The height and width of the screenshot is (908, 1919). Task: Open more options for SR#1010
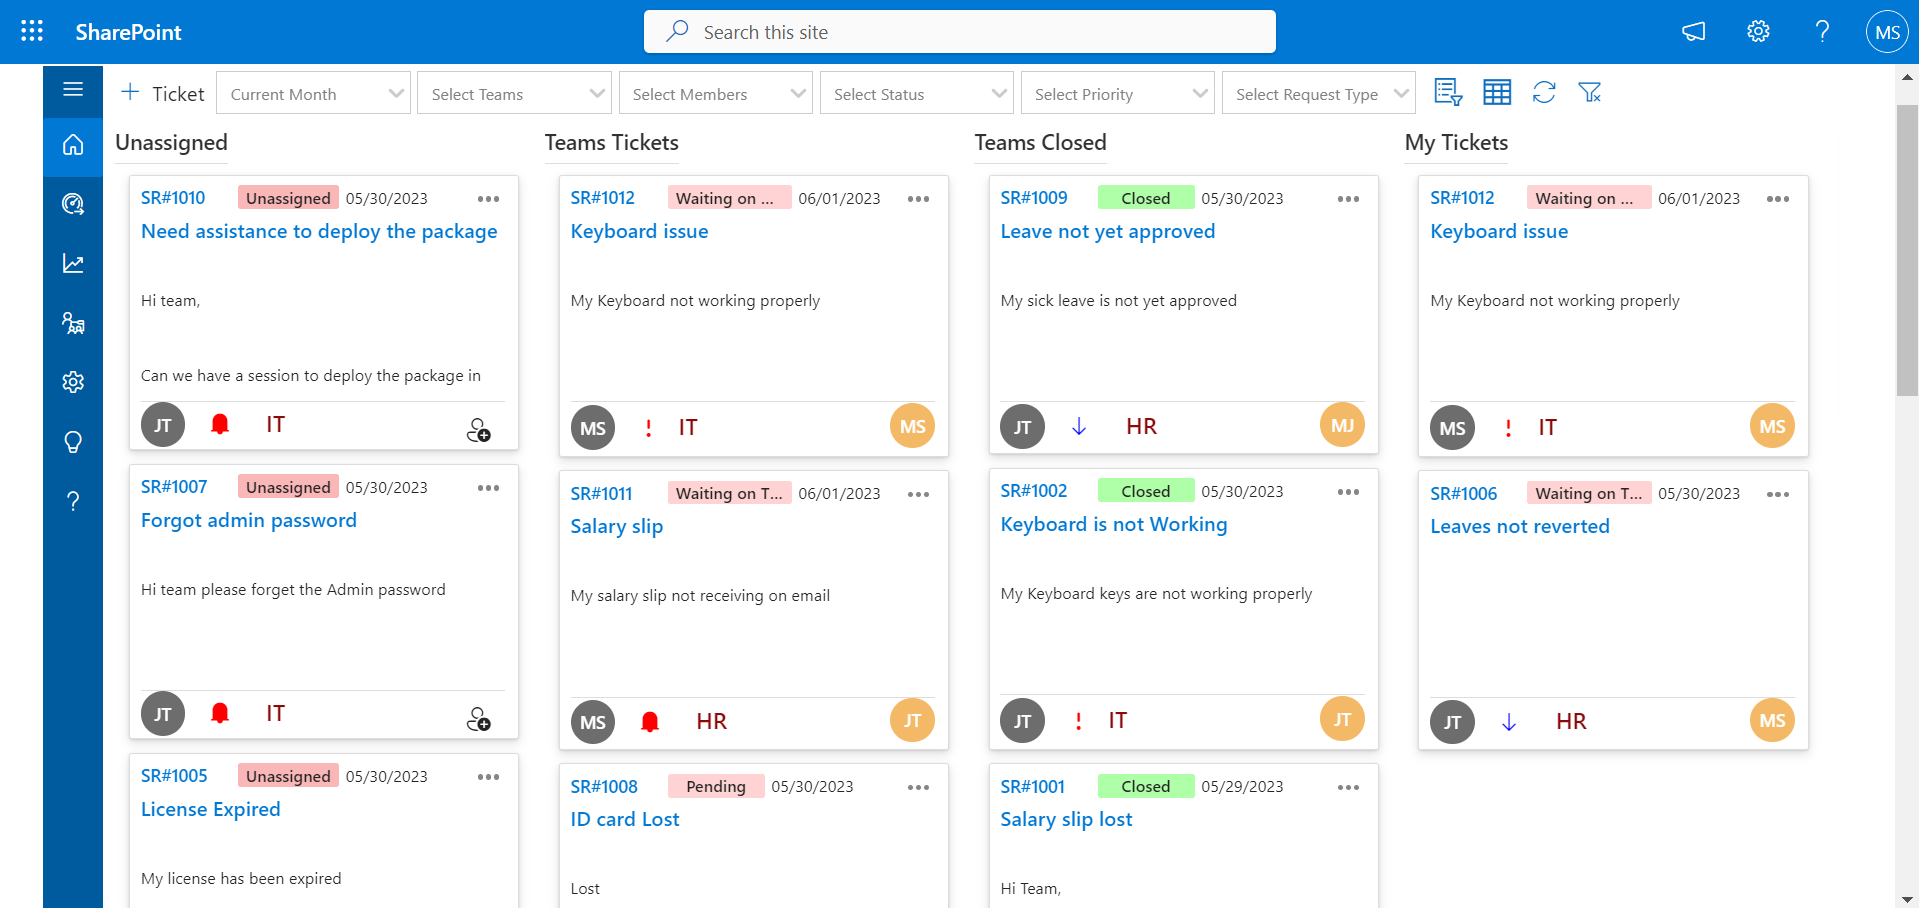(x=488, y=199)
